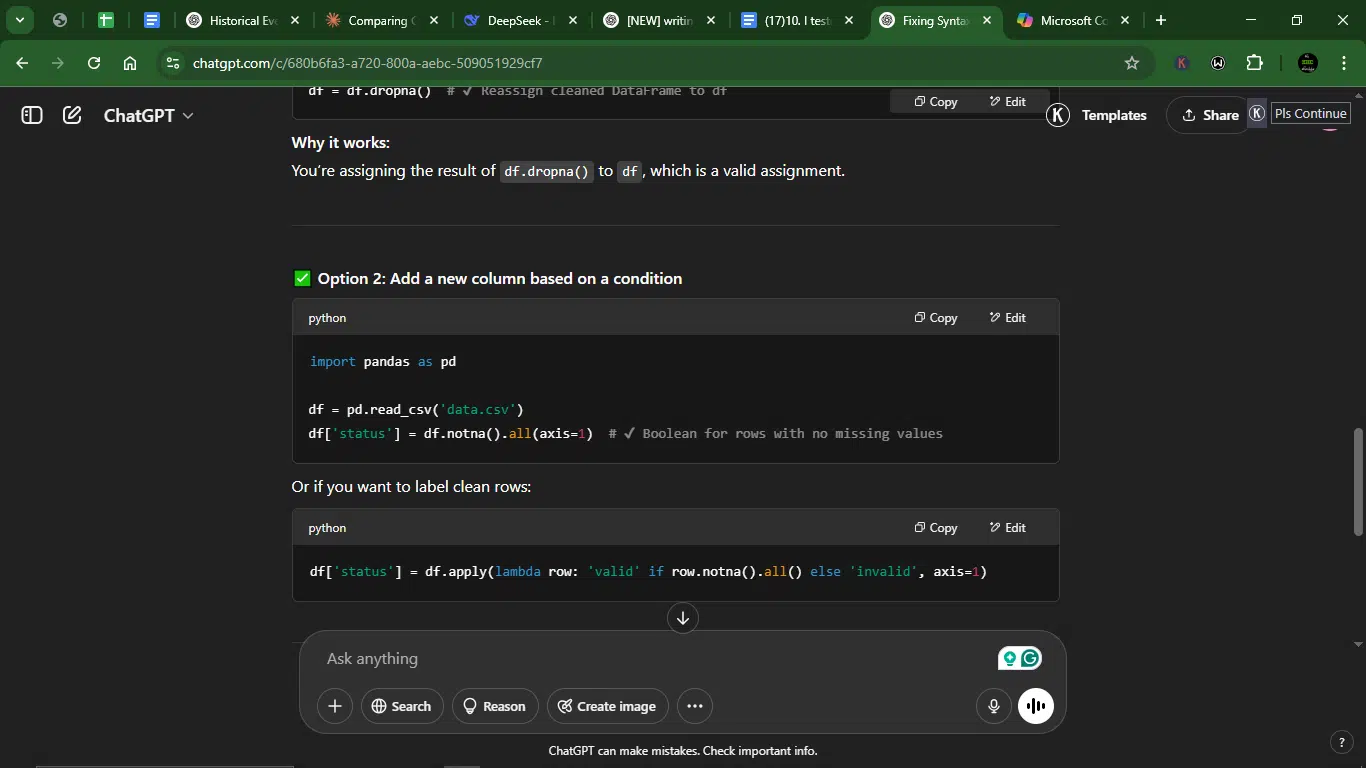Click 'Or if you want to label clean rows:'
Viewport: 1366px width, 768px height.
(x=411, y=486)
